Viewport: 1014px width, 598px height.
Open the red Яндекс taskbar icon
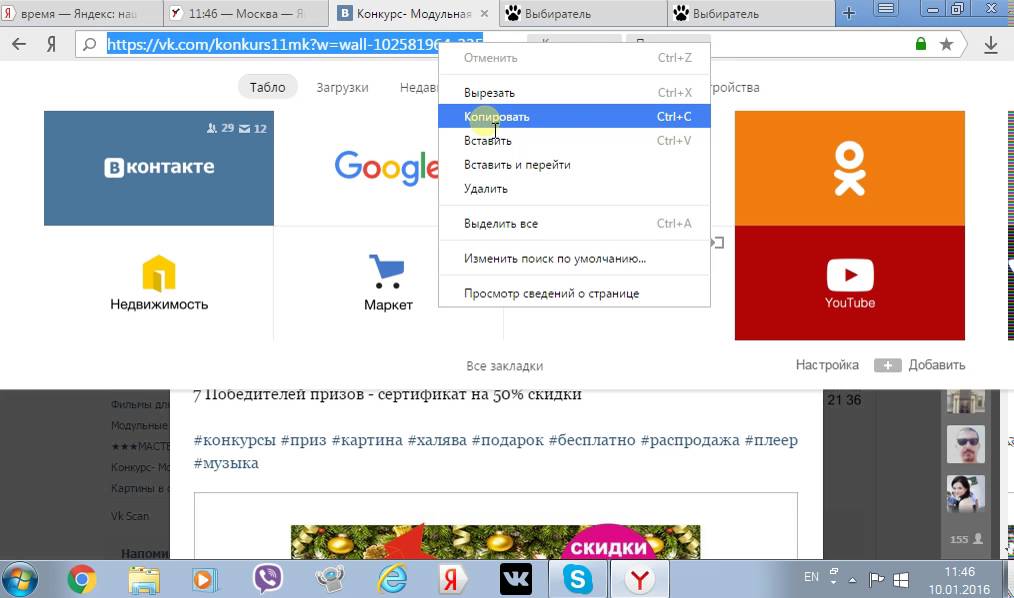(453, 579)
